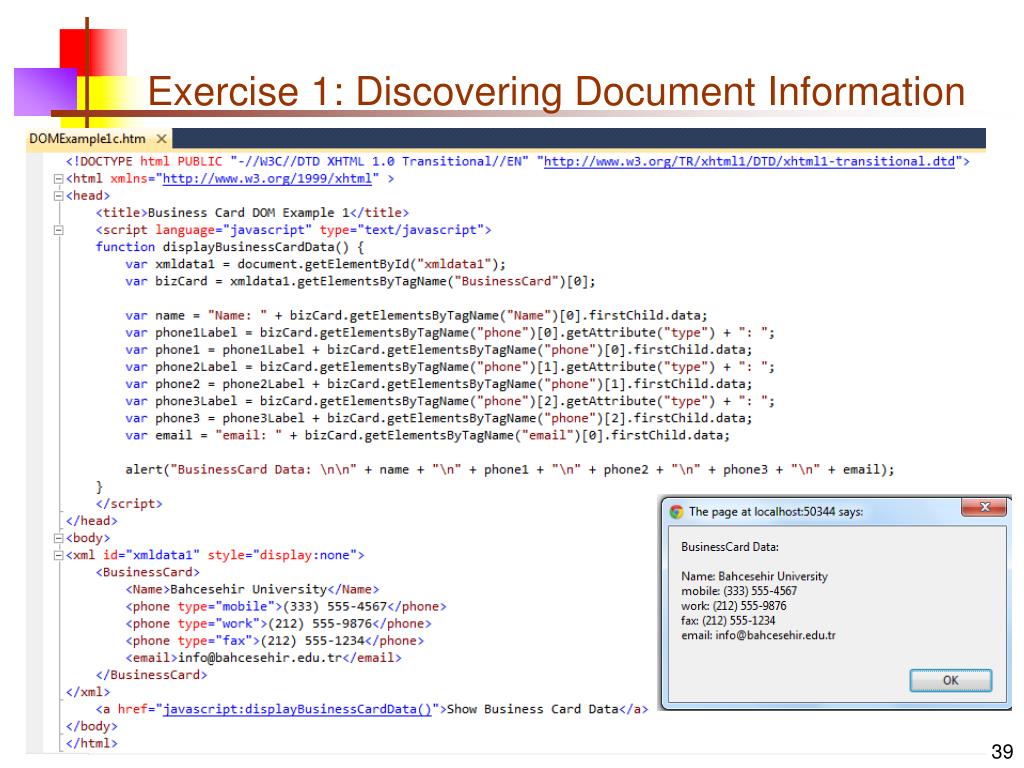Screen dimensions: 1024x768
Task: Click the slide number 39
Action: (1002, 752)
